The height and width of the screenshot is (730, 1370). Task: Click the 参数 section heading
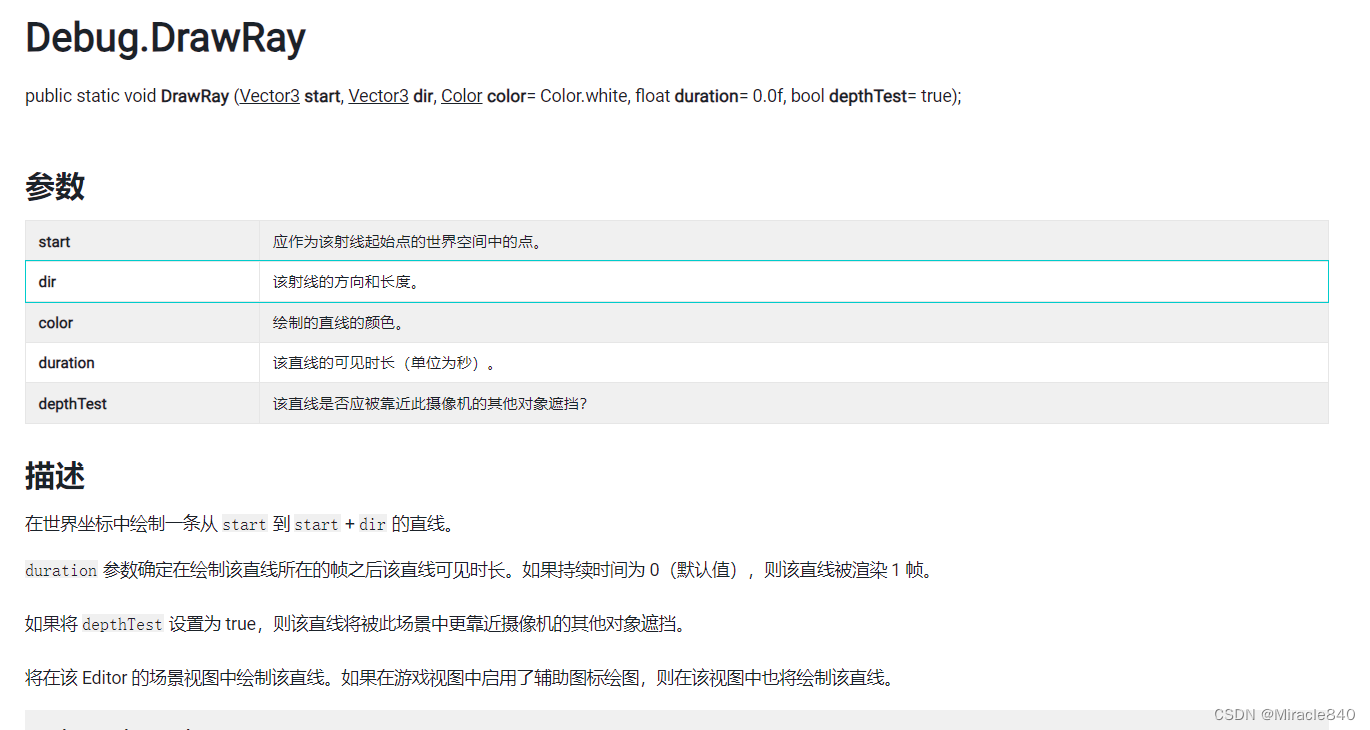tap(54, 186)
